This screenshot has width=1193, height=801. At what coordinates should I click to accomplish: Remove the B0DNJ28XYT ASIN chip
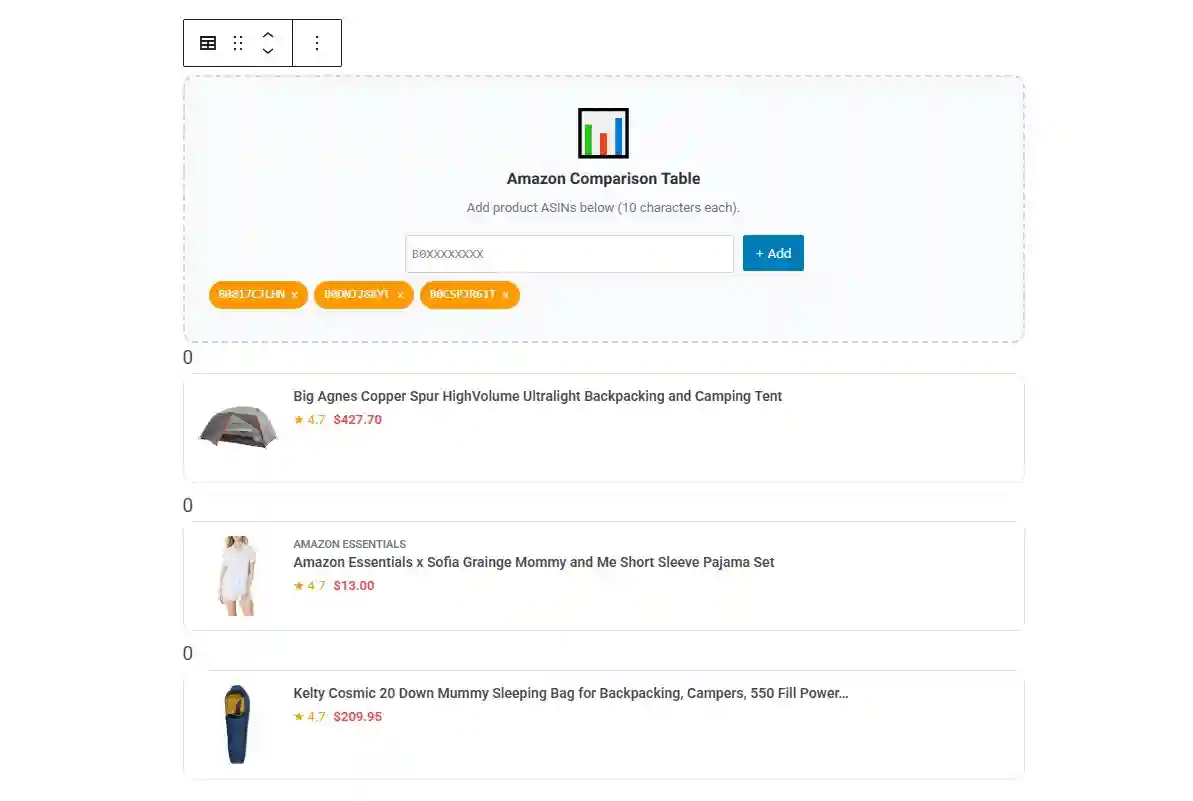coord(400,296)
